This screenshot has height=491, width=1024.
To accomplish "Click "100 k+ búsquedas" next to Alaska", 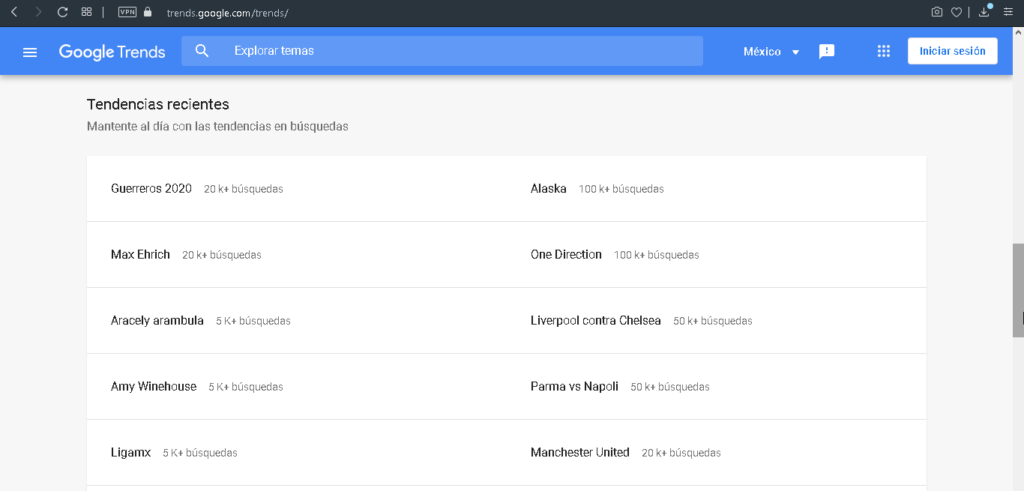I will 621,189.
